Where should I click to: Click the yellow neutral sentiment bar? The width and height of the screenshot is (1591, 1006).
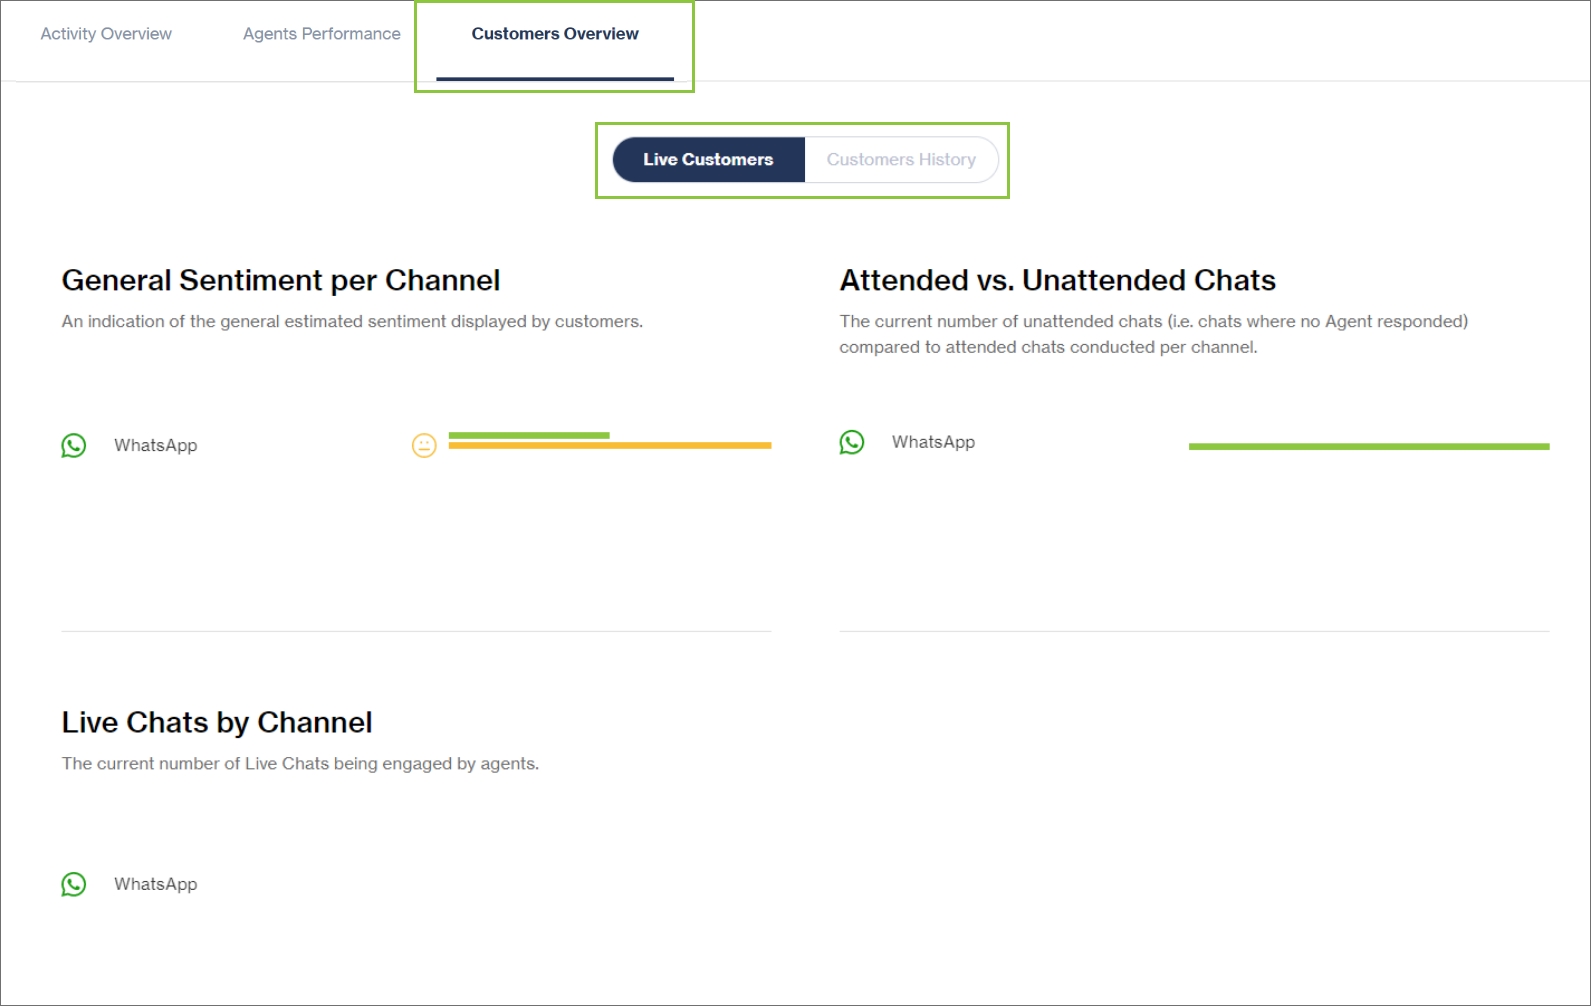(x=610, y=446)
